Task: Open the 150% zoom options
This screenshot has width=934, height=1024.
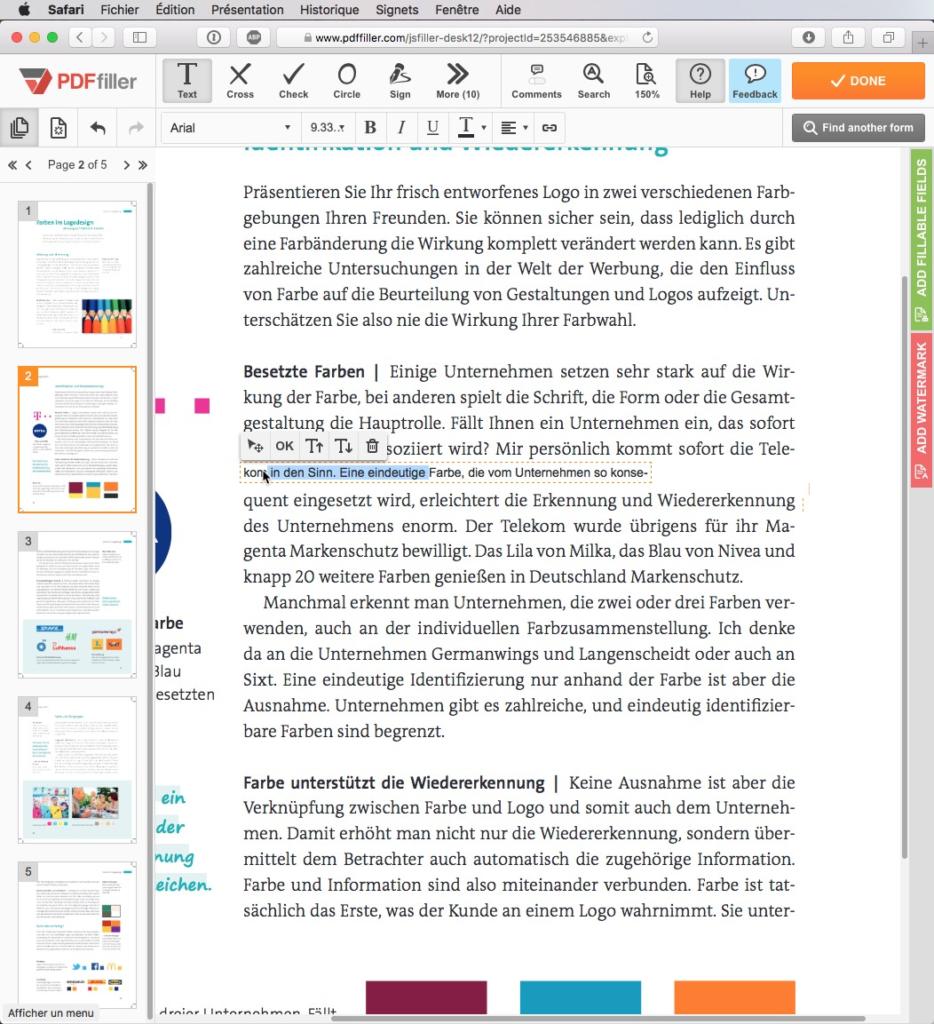Action: pyautogui.click(x=647, y=80)
